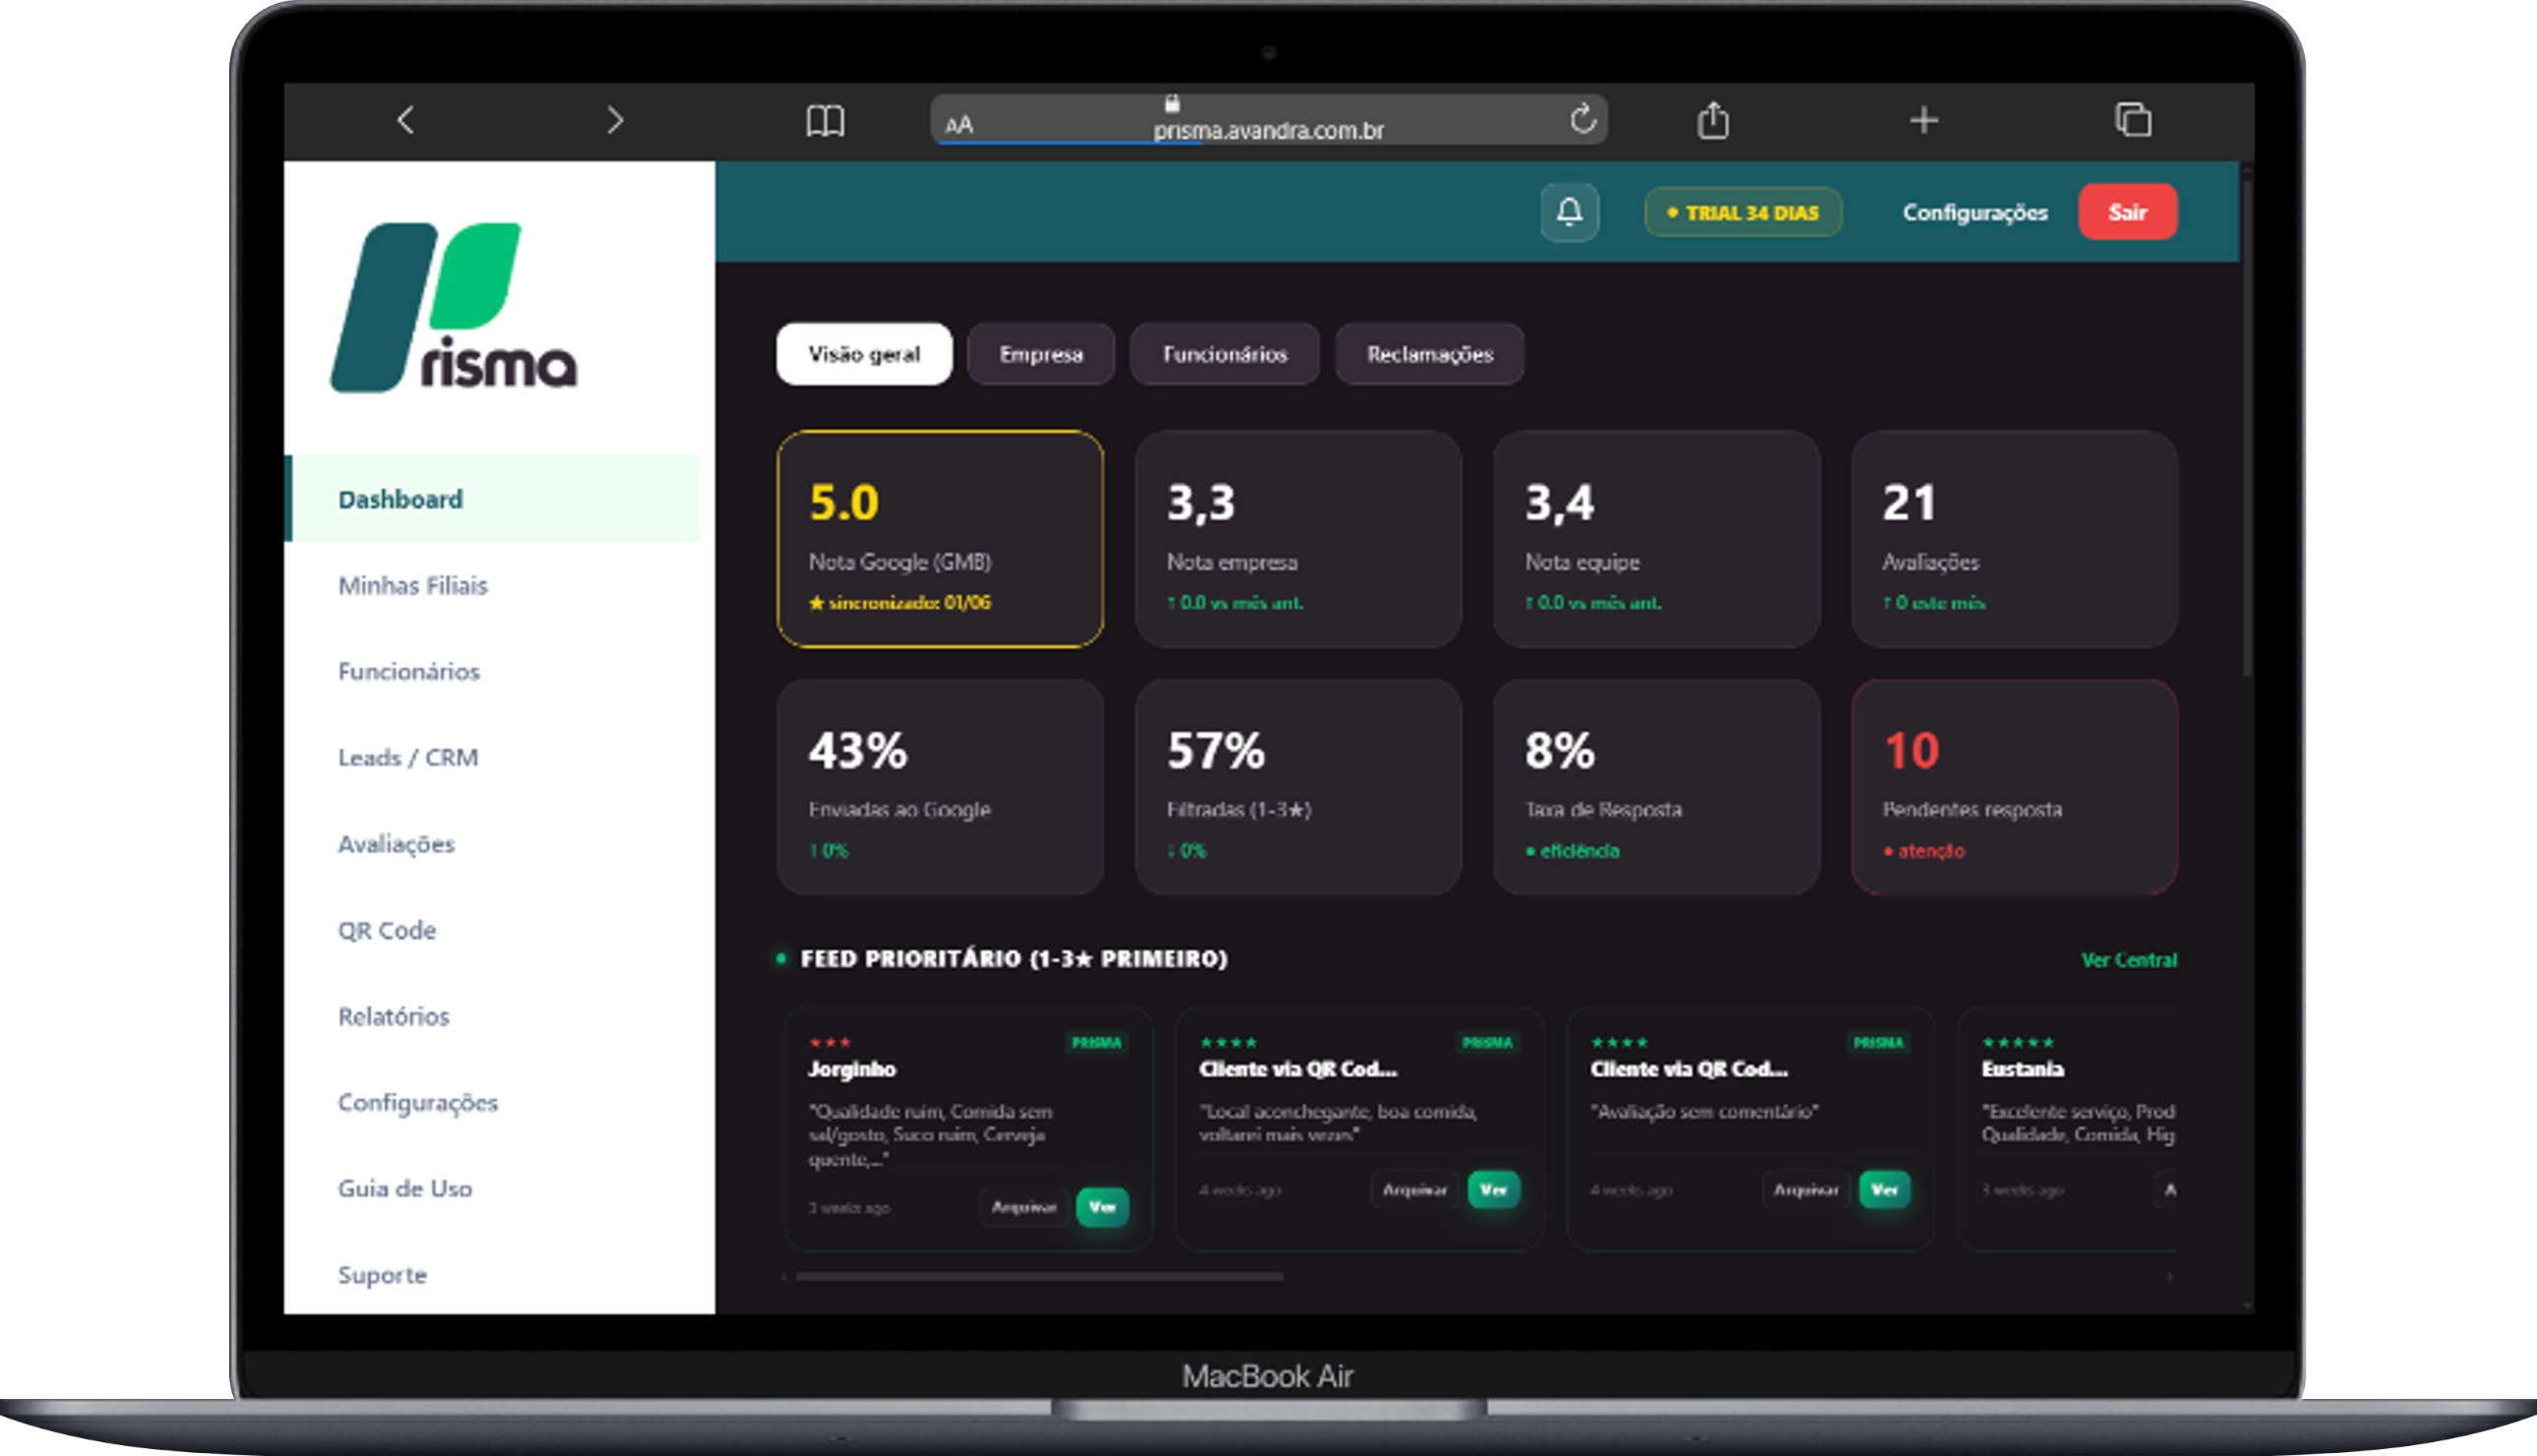This screenshot has height=1456, width=2537.
Task: Open the AA reader text options
Action: click(x=959, y=124)
